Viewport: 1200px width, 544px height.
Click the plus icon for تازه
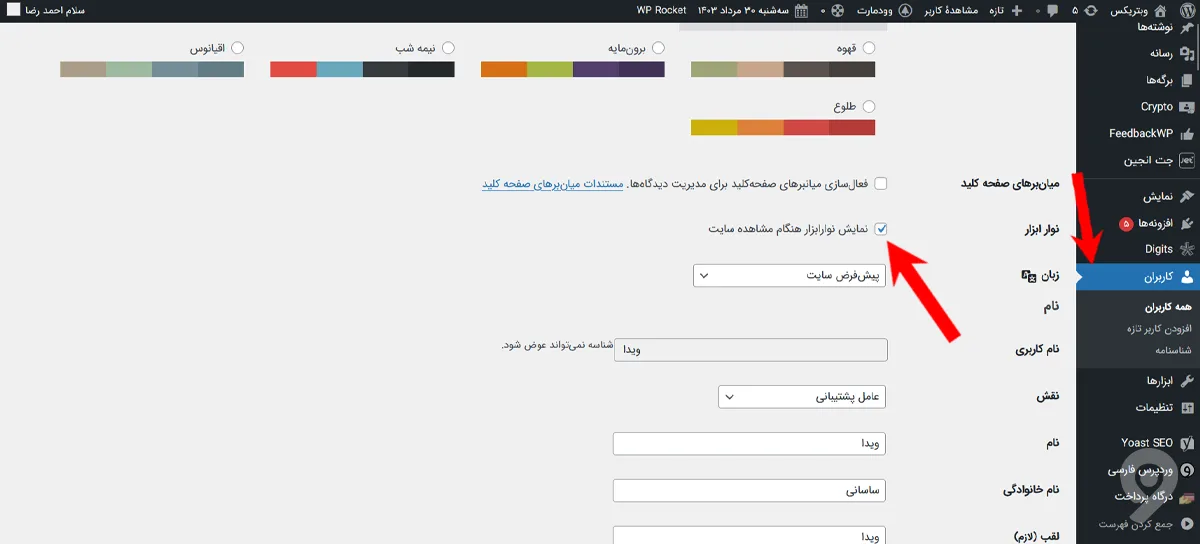1017,10
